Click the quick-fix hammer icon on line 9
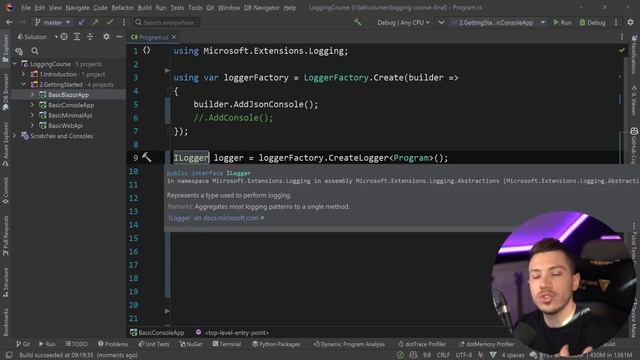This screenshot has width=640, height=360. tap(147, 157)
